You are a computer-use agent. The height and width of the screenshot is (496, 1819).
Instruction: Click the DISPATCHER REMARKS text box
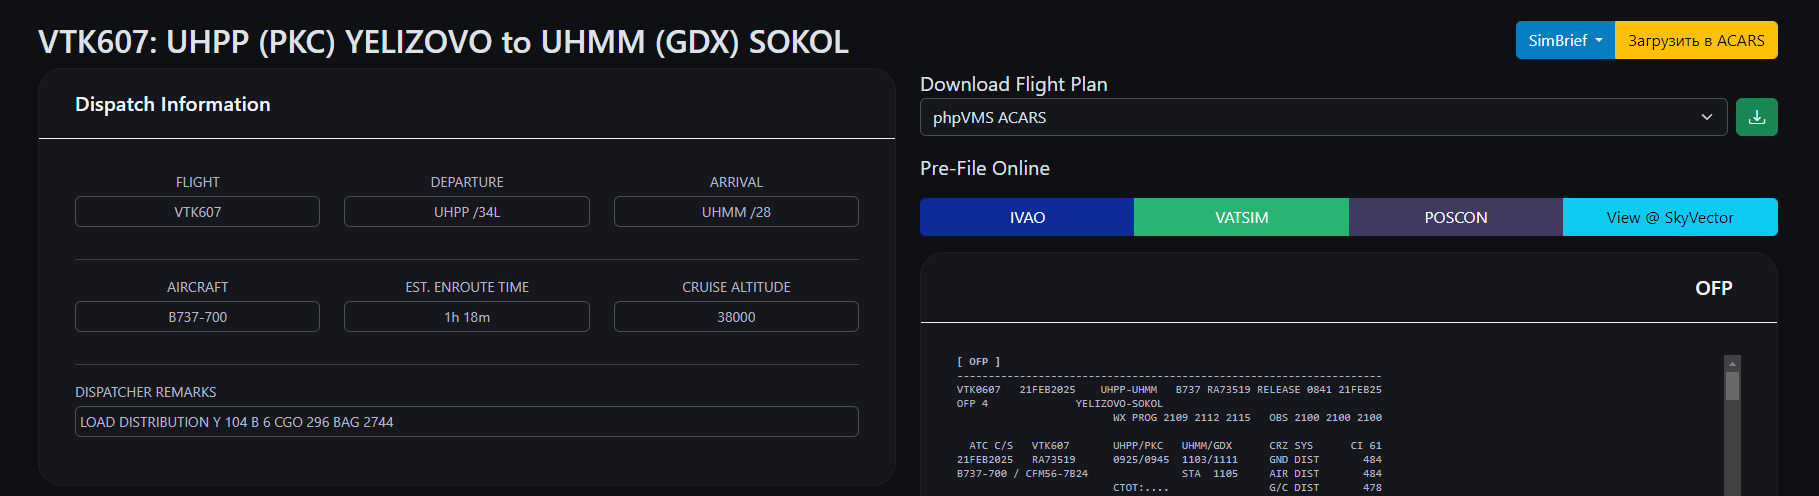coord(467,422)
